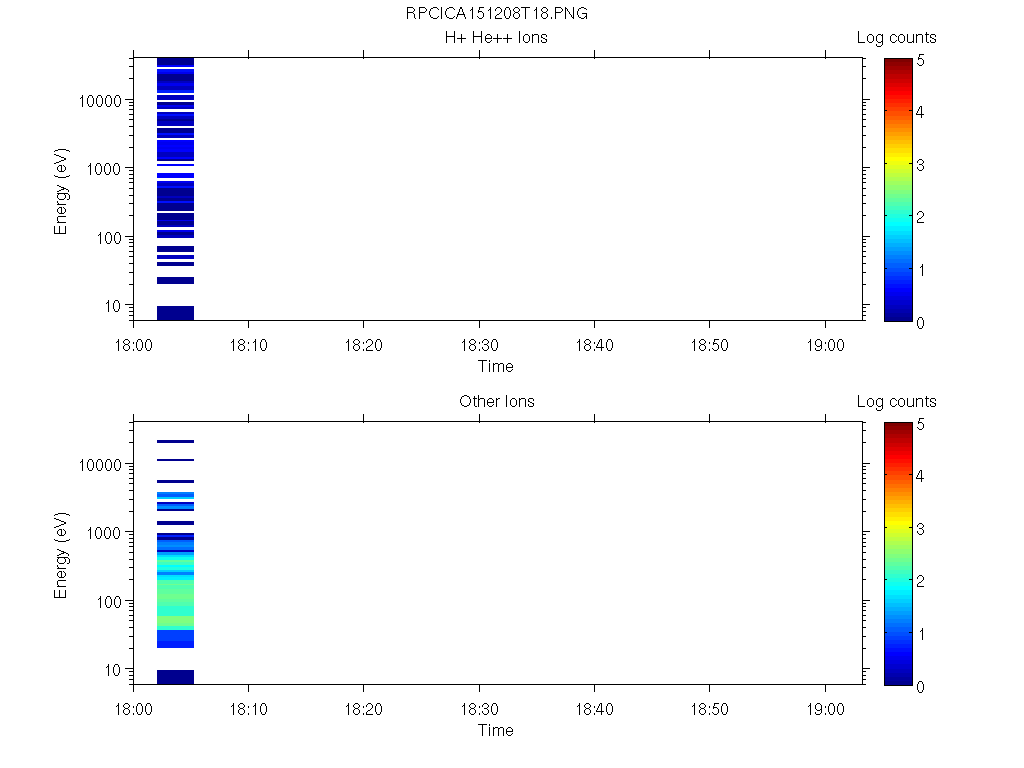Click 'Energy (eV)' axis label of H+ He++ plot

[61, 191]
